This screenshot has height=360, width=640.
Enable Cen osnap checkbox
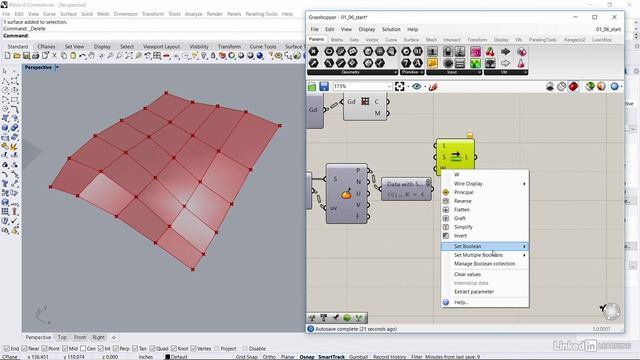click(x=83, y=349)
